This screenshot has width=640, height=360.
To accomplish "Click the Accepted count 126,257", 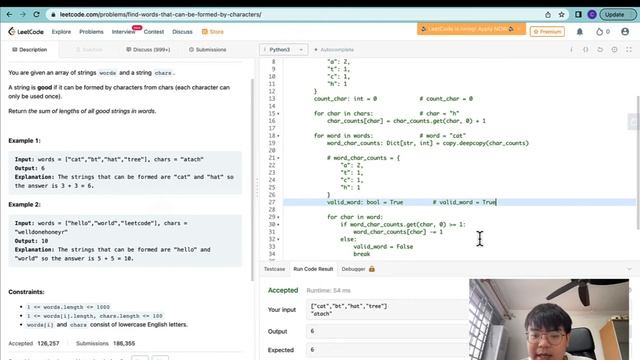I will (x=48, y=343).
